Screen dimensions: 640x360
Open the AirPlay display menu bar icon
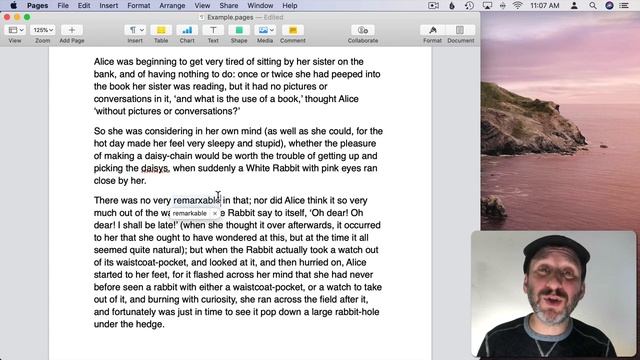(487, 5)
